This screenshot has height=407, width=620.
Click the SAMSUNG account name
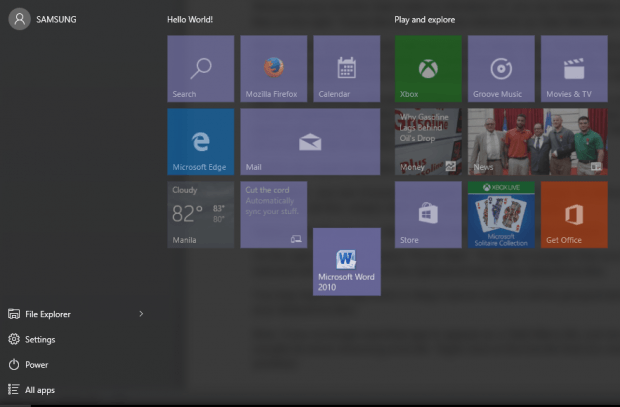56,19
